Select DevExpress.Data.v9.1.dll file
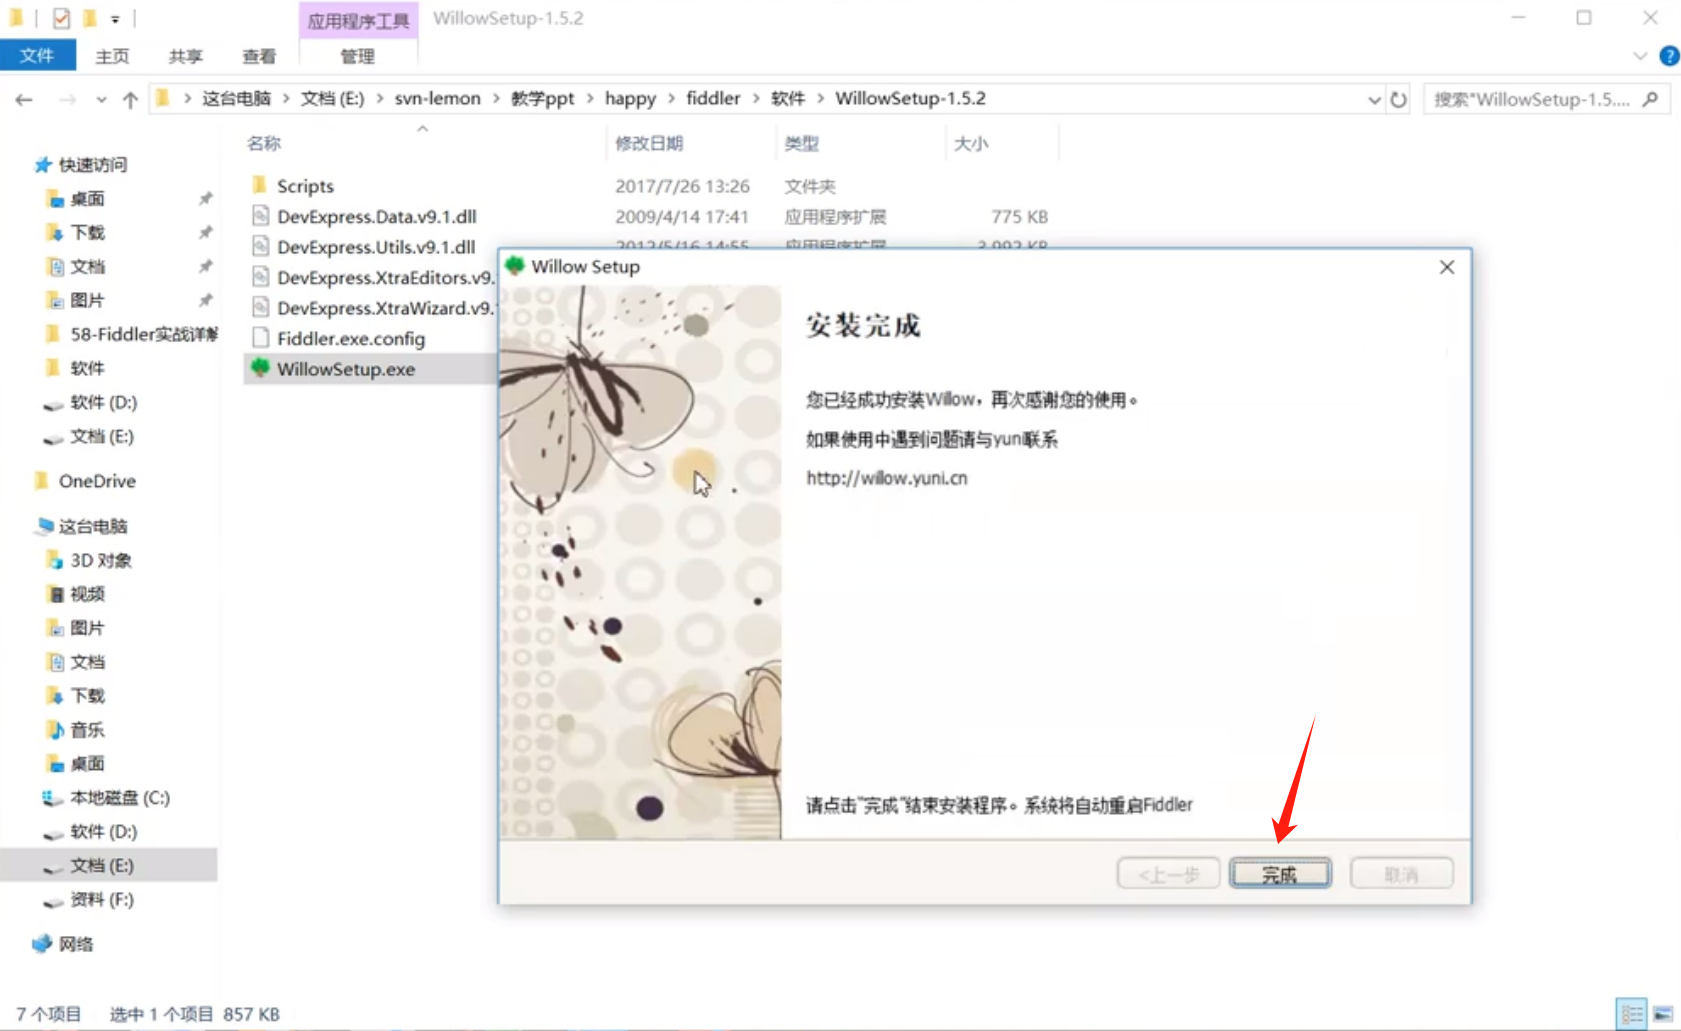This screenshot has width=1681, height=1031. click(x=376, y=216)
